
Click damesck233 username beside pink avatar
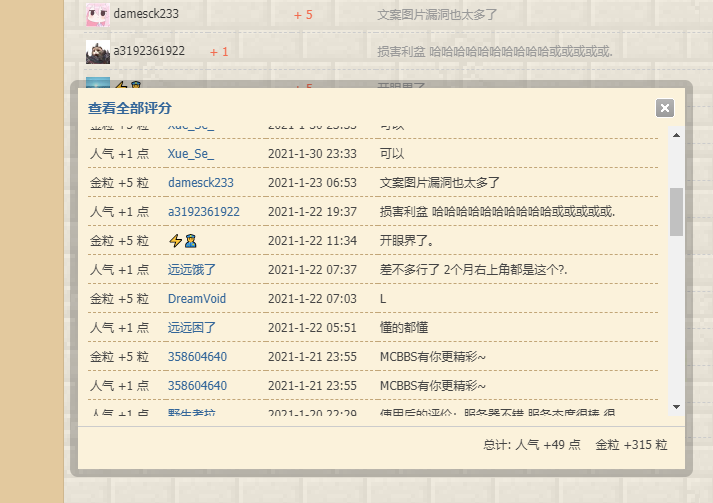coord(146,15)
